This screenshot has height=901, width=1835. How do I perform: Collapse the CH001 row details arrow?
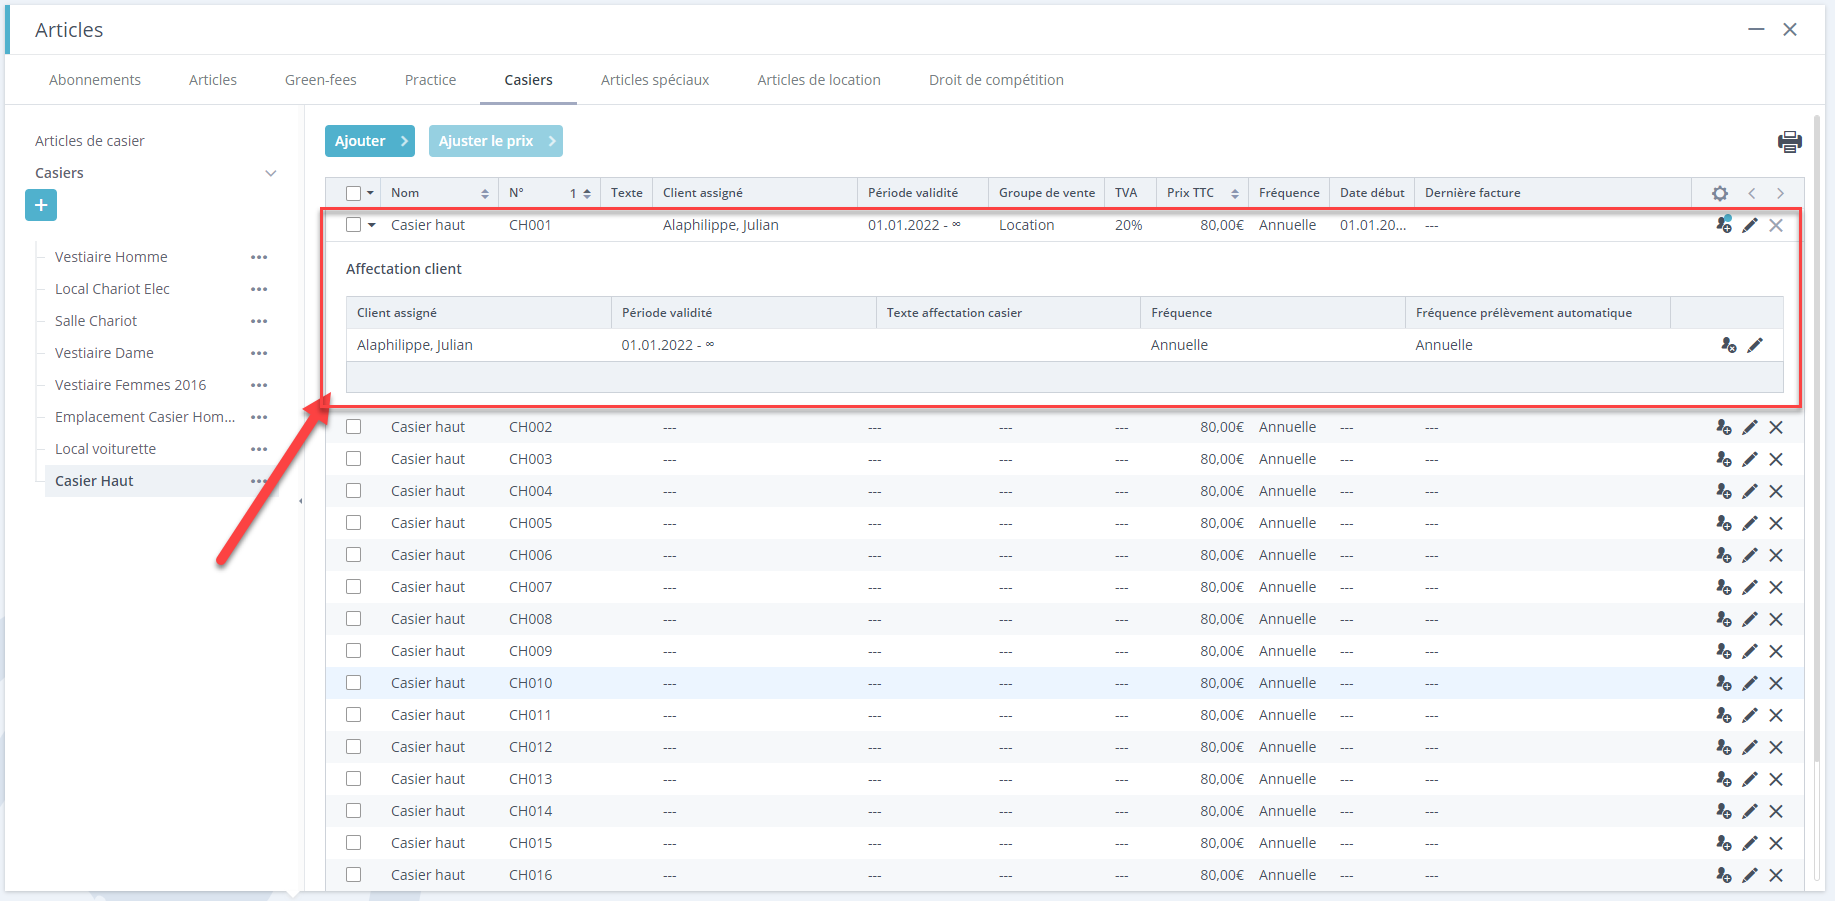(372, 225)
